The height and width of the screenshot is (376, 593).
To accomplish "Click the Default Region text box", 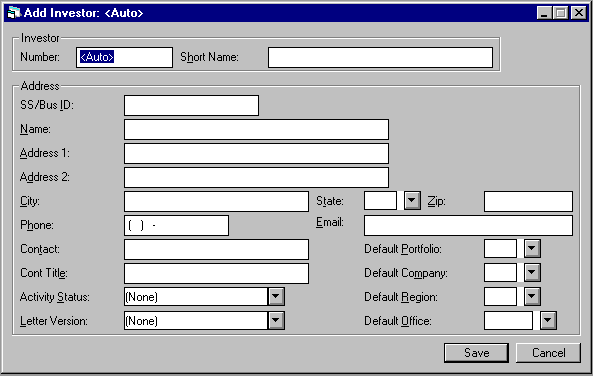I will point(500,297).
